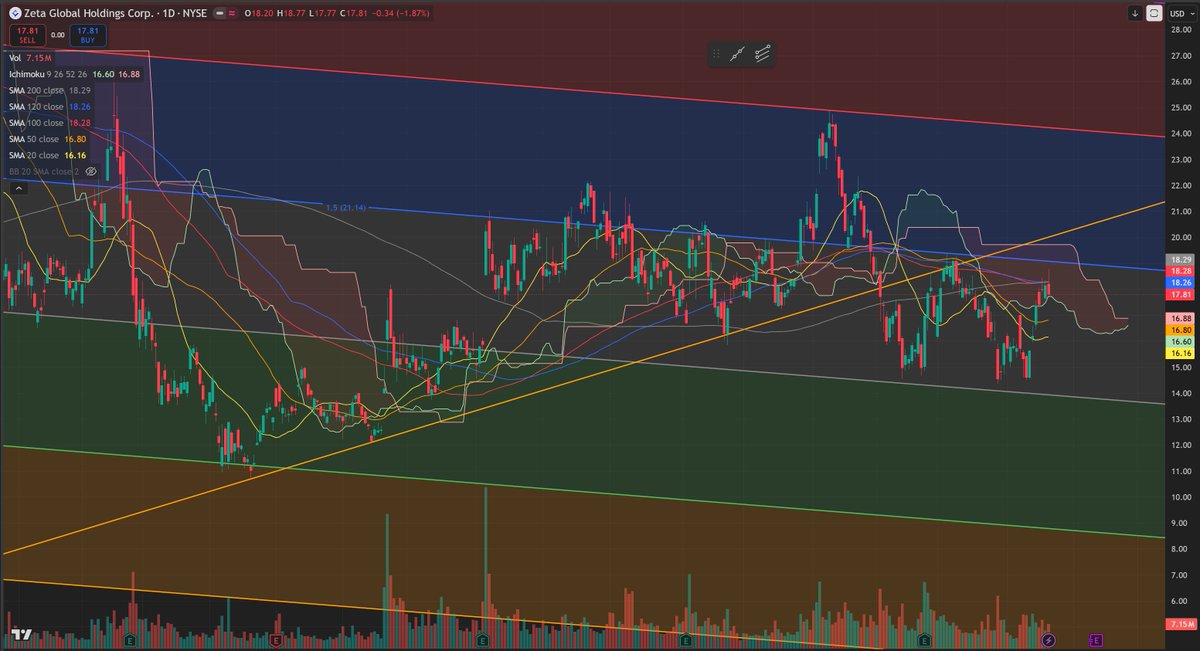Click the TradingView logo in bottom corner
Viewport: 1200px width, 651px height.
tap(20, 635)
